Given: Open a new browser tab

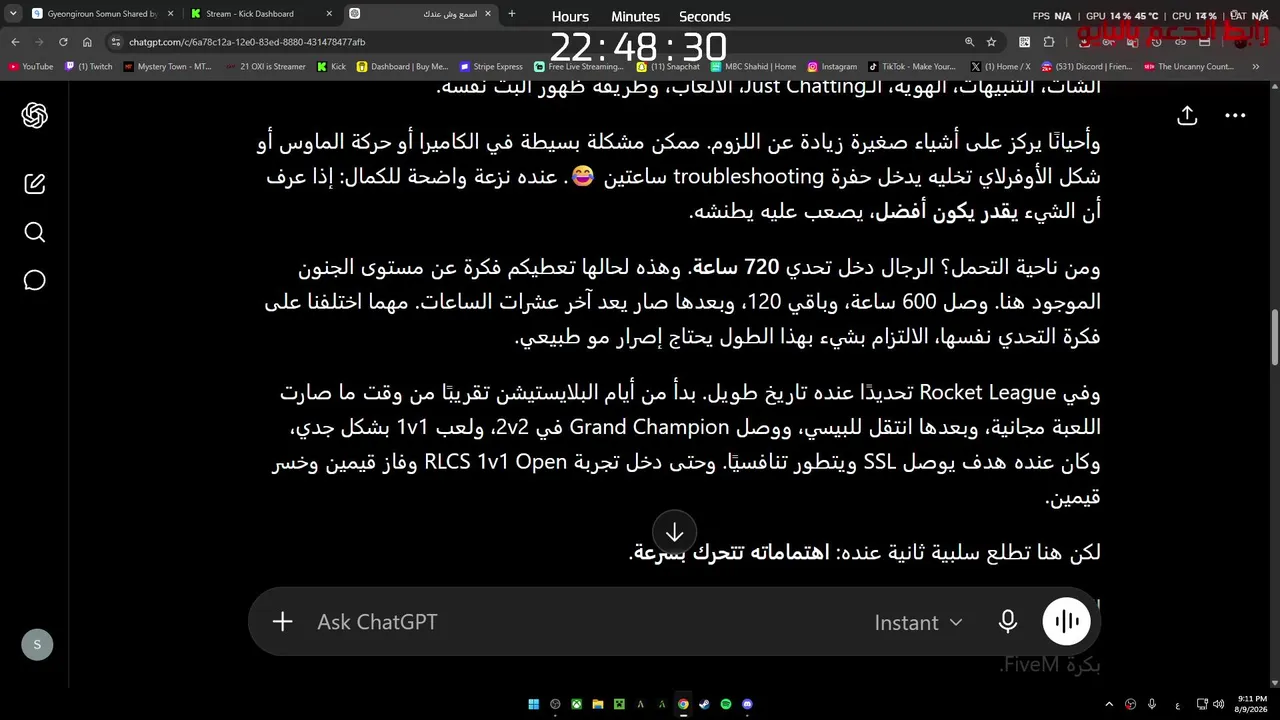Looking at the screenshot, I should pyautogui.click(x=512, y=14).
